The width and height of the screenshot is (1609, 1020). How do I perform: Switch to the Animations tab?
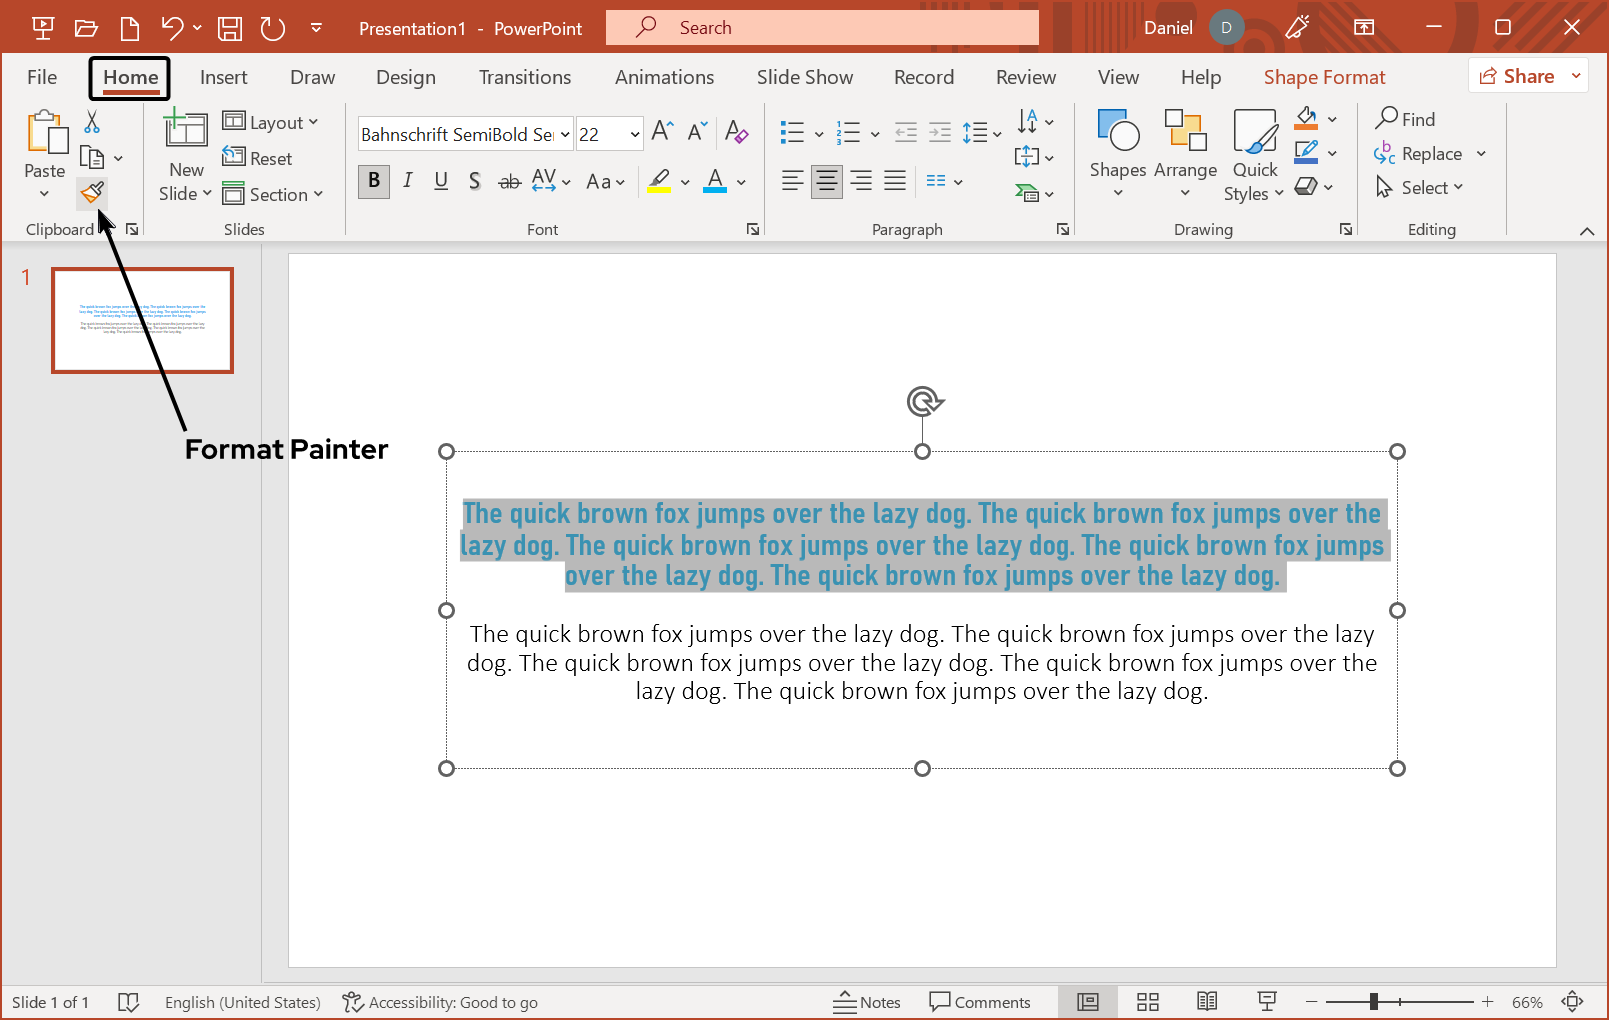664,77
